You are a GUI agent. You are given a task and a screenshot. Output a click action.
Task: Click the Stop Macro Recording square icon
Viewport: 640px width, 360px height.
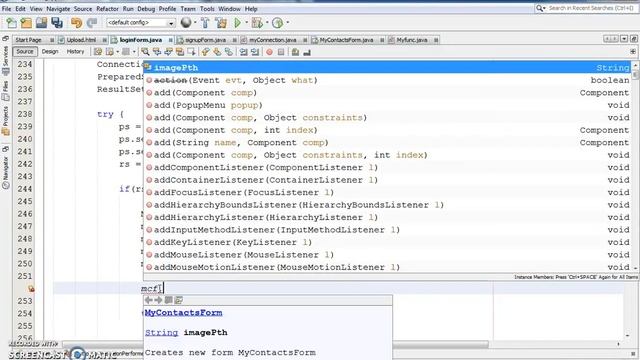tap(281, 52)
